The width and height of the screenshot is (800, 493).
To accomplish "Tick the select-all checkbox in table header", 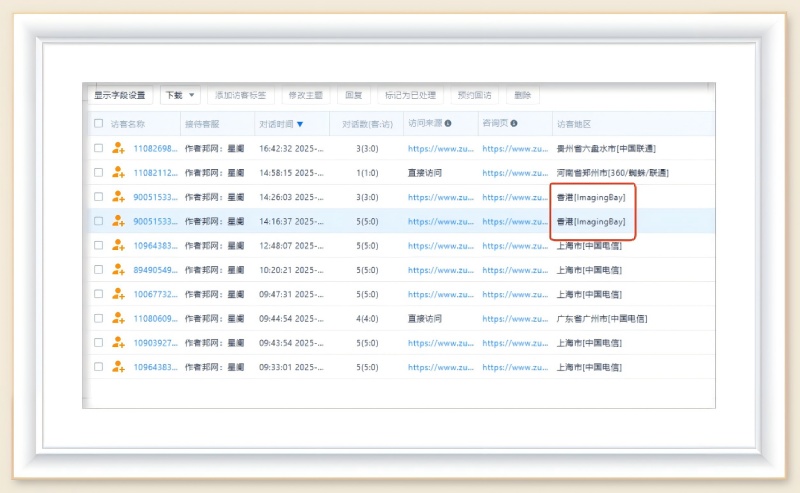I will 98,124.
